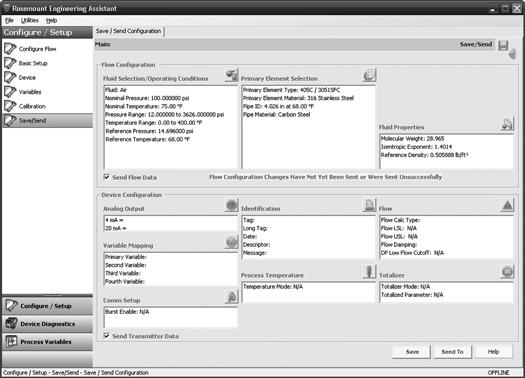The image size is (525, 378).
Task: Click the Burst Enable: N/A line
Action: tap(127, 312)
